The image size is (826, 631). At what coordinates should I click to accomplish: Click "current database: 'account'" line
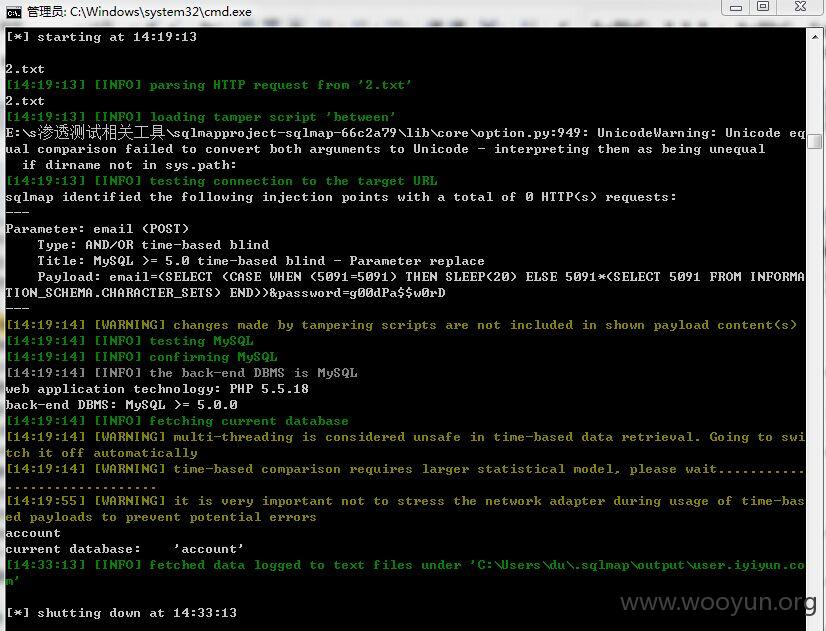click(125, 549)
